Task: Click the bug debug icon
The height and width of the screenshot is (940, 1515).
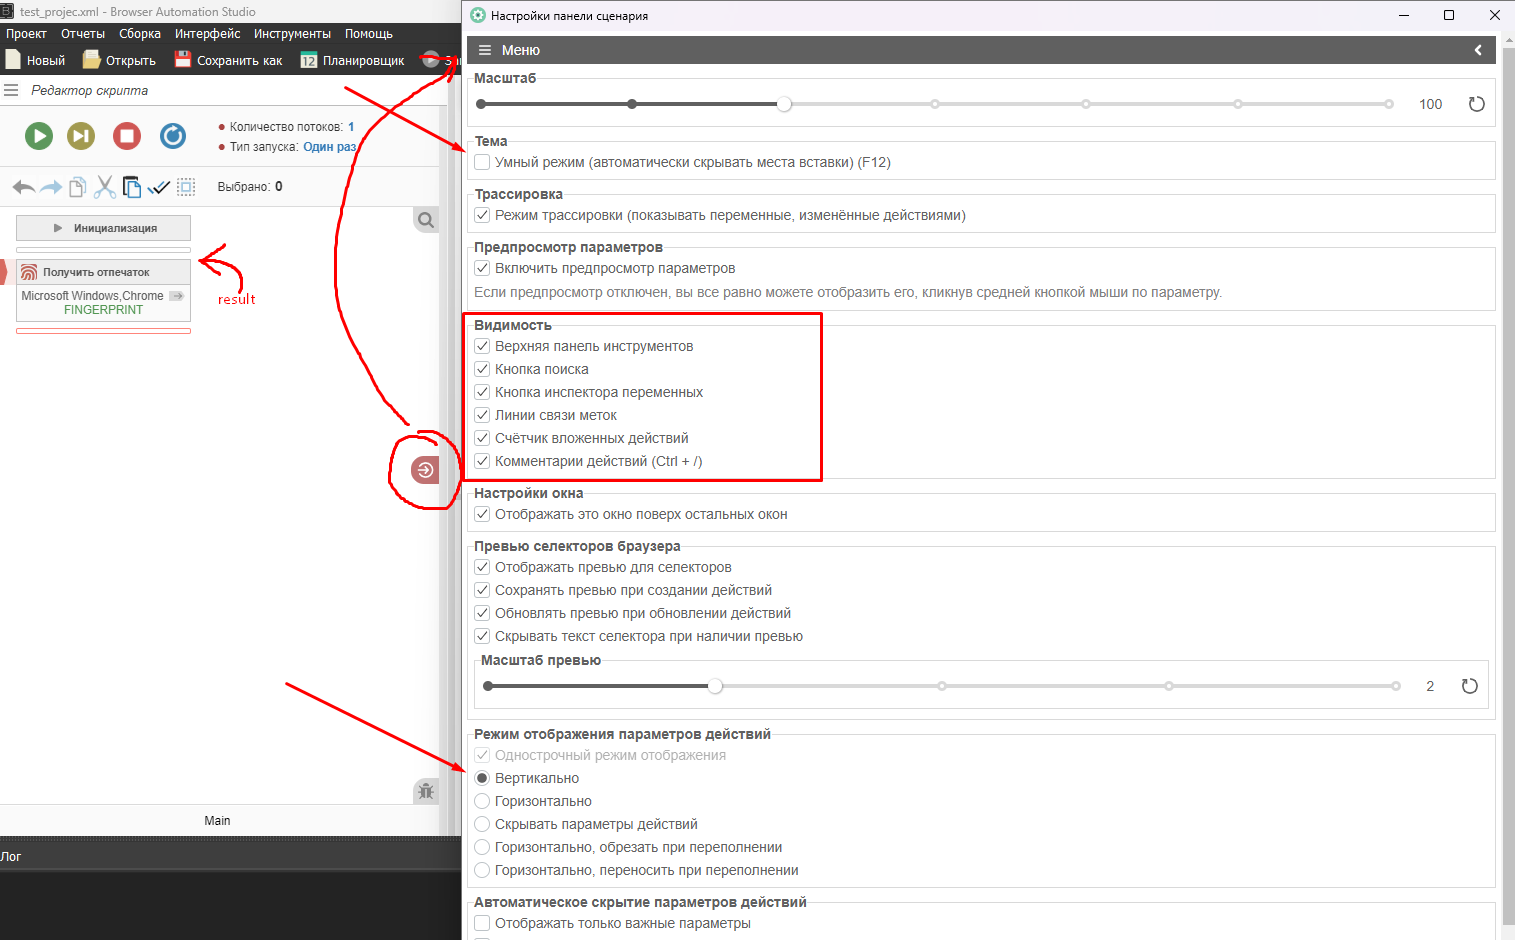Action: (426, 791)
